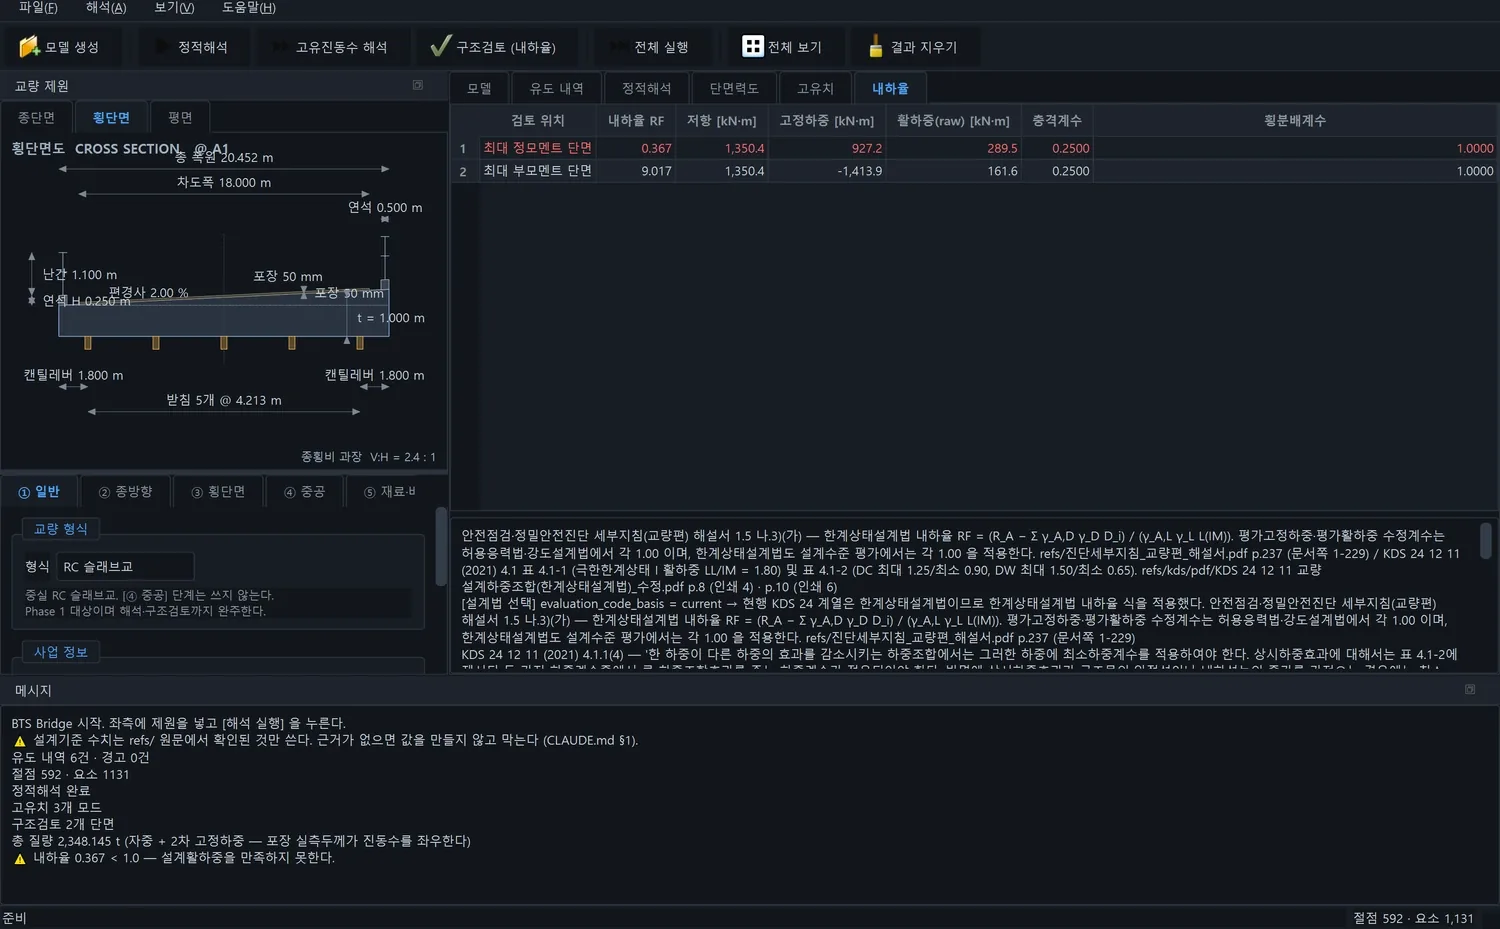
Task: Select the 횡단면 view tab
Action: click(111, 118)
